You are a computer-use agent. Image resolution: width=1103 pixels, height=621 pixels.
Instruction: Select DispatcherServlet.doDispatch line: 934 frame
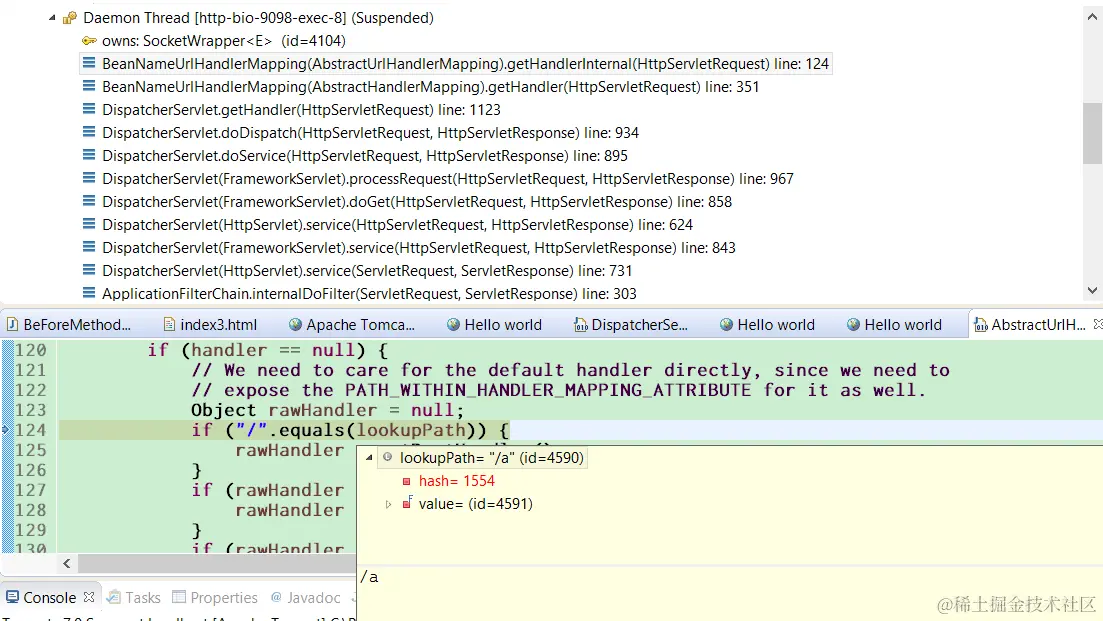tap(370, 133)
